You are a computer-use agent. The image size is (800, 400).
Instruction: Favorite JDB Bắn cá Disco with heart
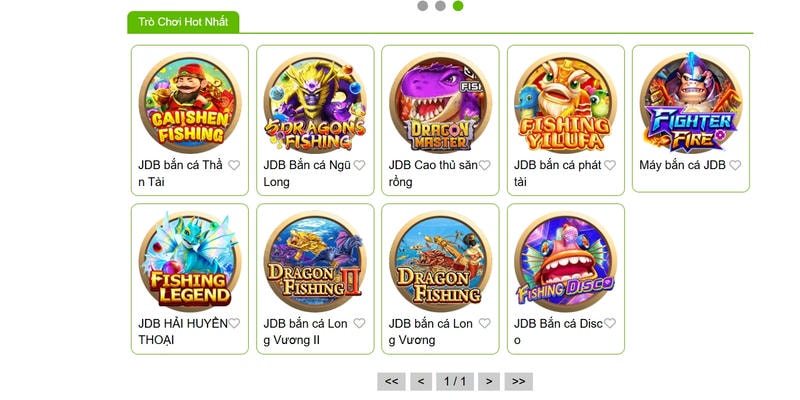[610, 323]
